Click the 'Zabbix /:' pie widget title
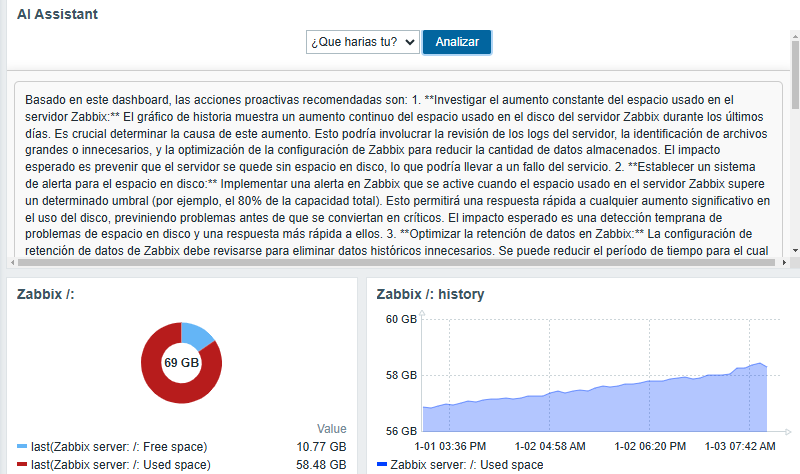Viewport: 800px width, 474px height. [45, 294]
